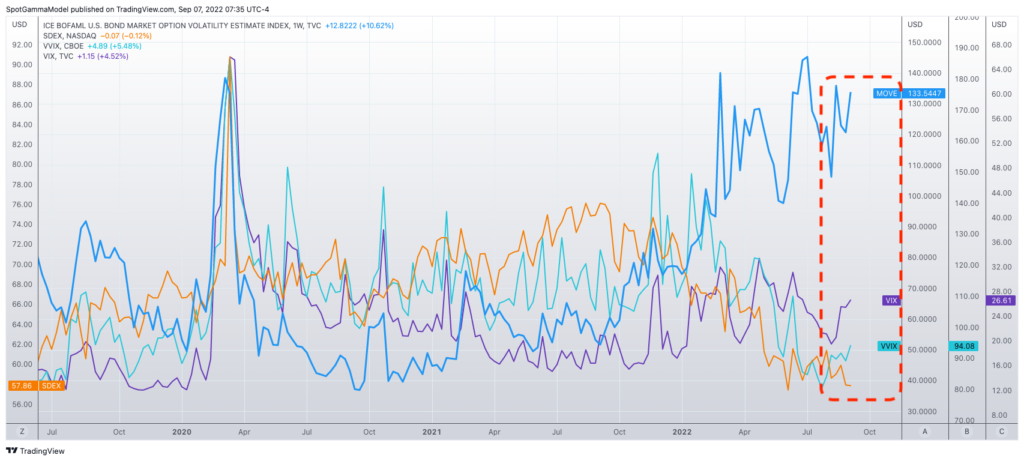Click the 2021 time axis label
Viewport: 1024px width, 461px height.
point(432,432)
